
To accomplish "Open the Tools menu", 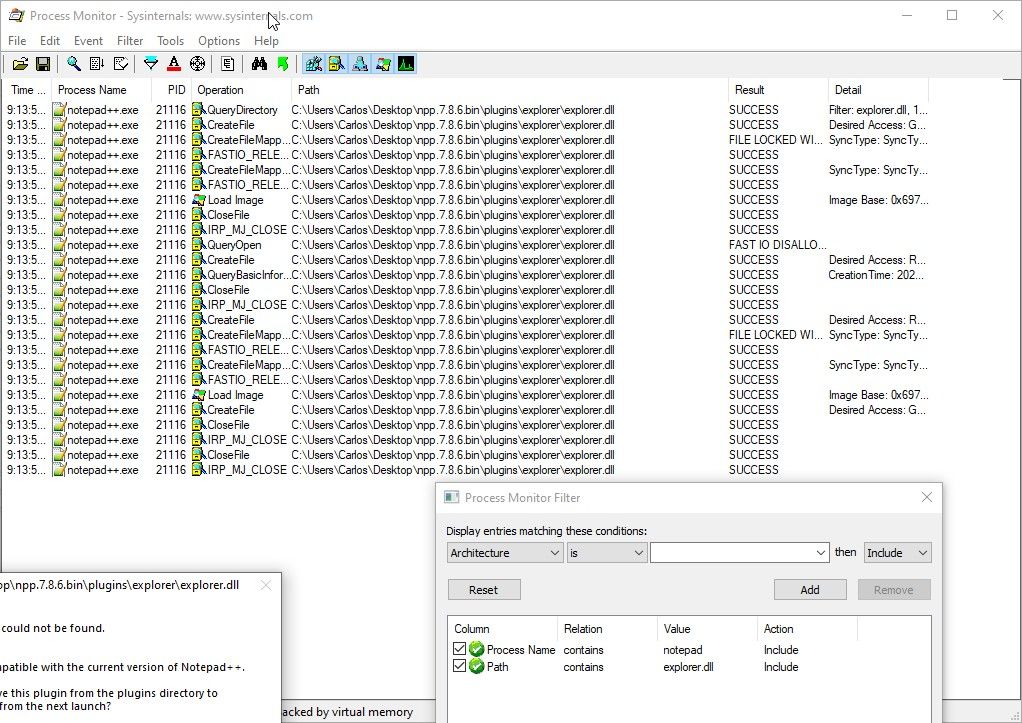I will tap(170, 40).
